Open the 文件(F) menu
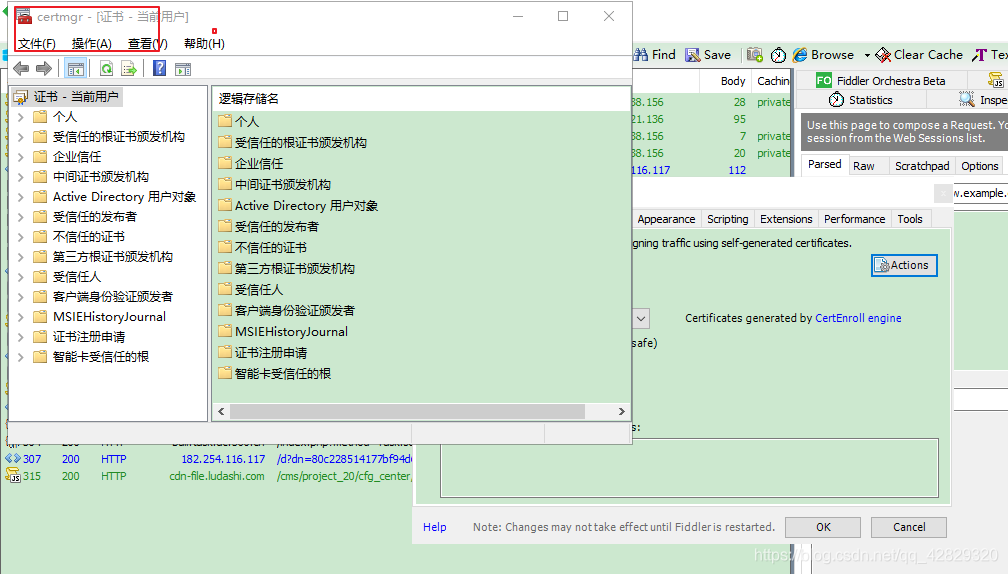 tap(37, 44)
